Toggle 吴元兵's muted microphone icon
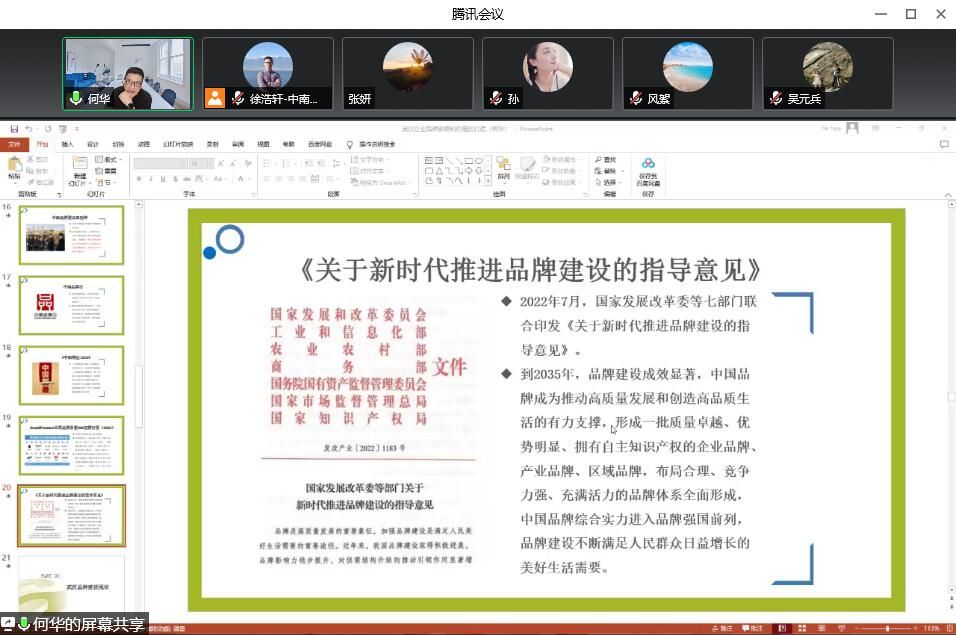The width and height of the screenshot is (956, 635). 775,99
